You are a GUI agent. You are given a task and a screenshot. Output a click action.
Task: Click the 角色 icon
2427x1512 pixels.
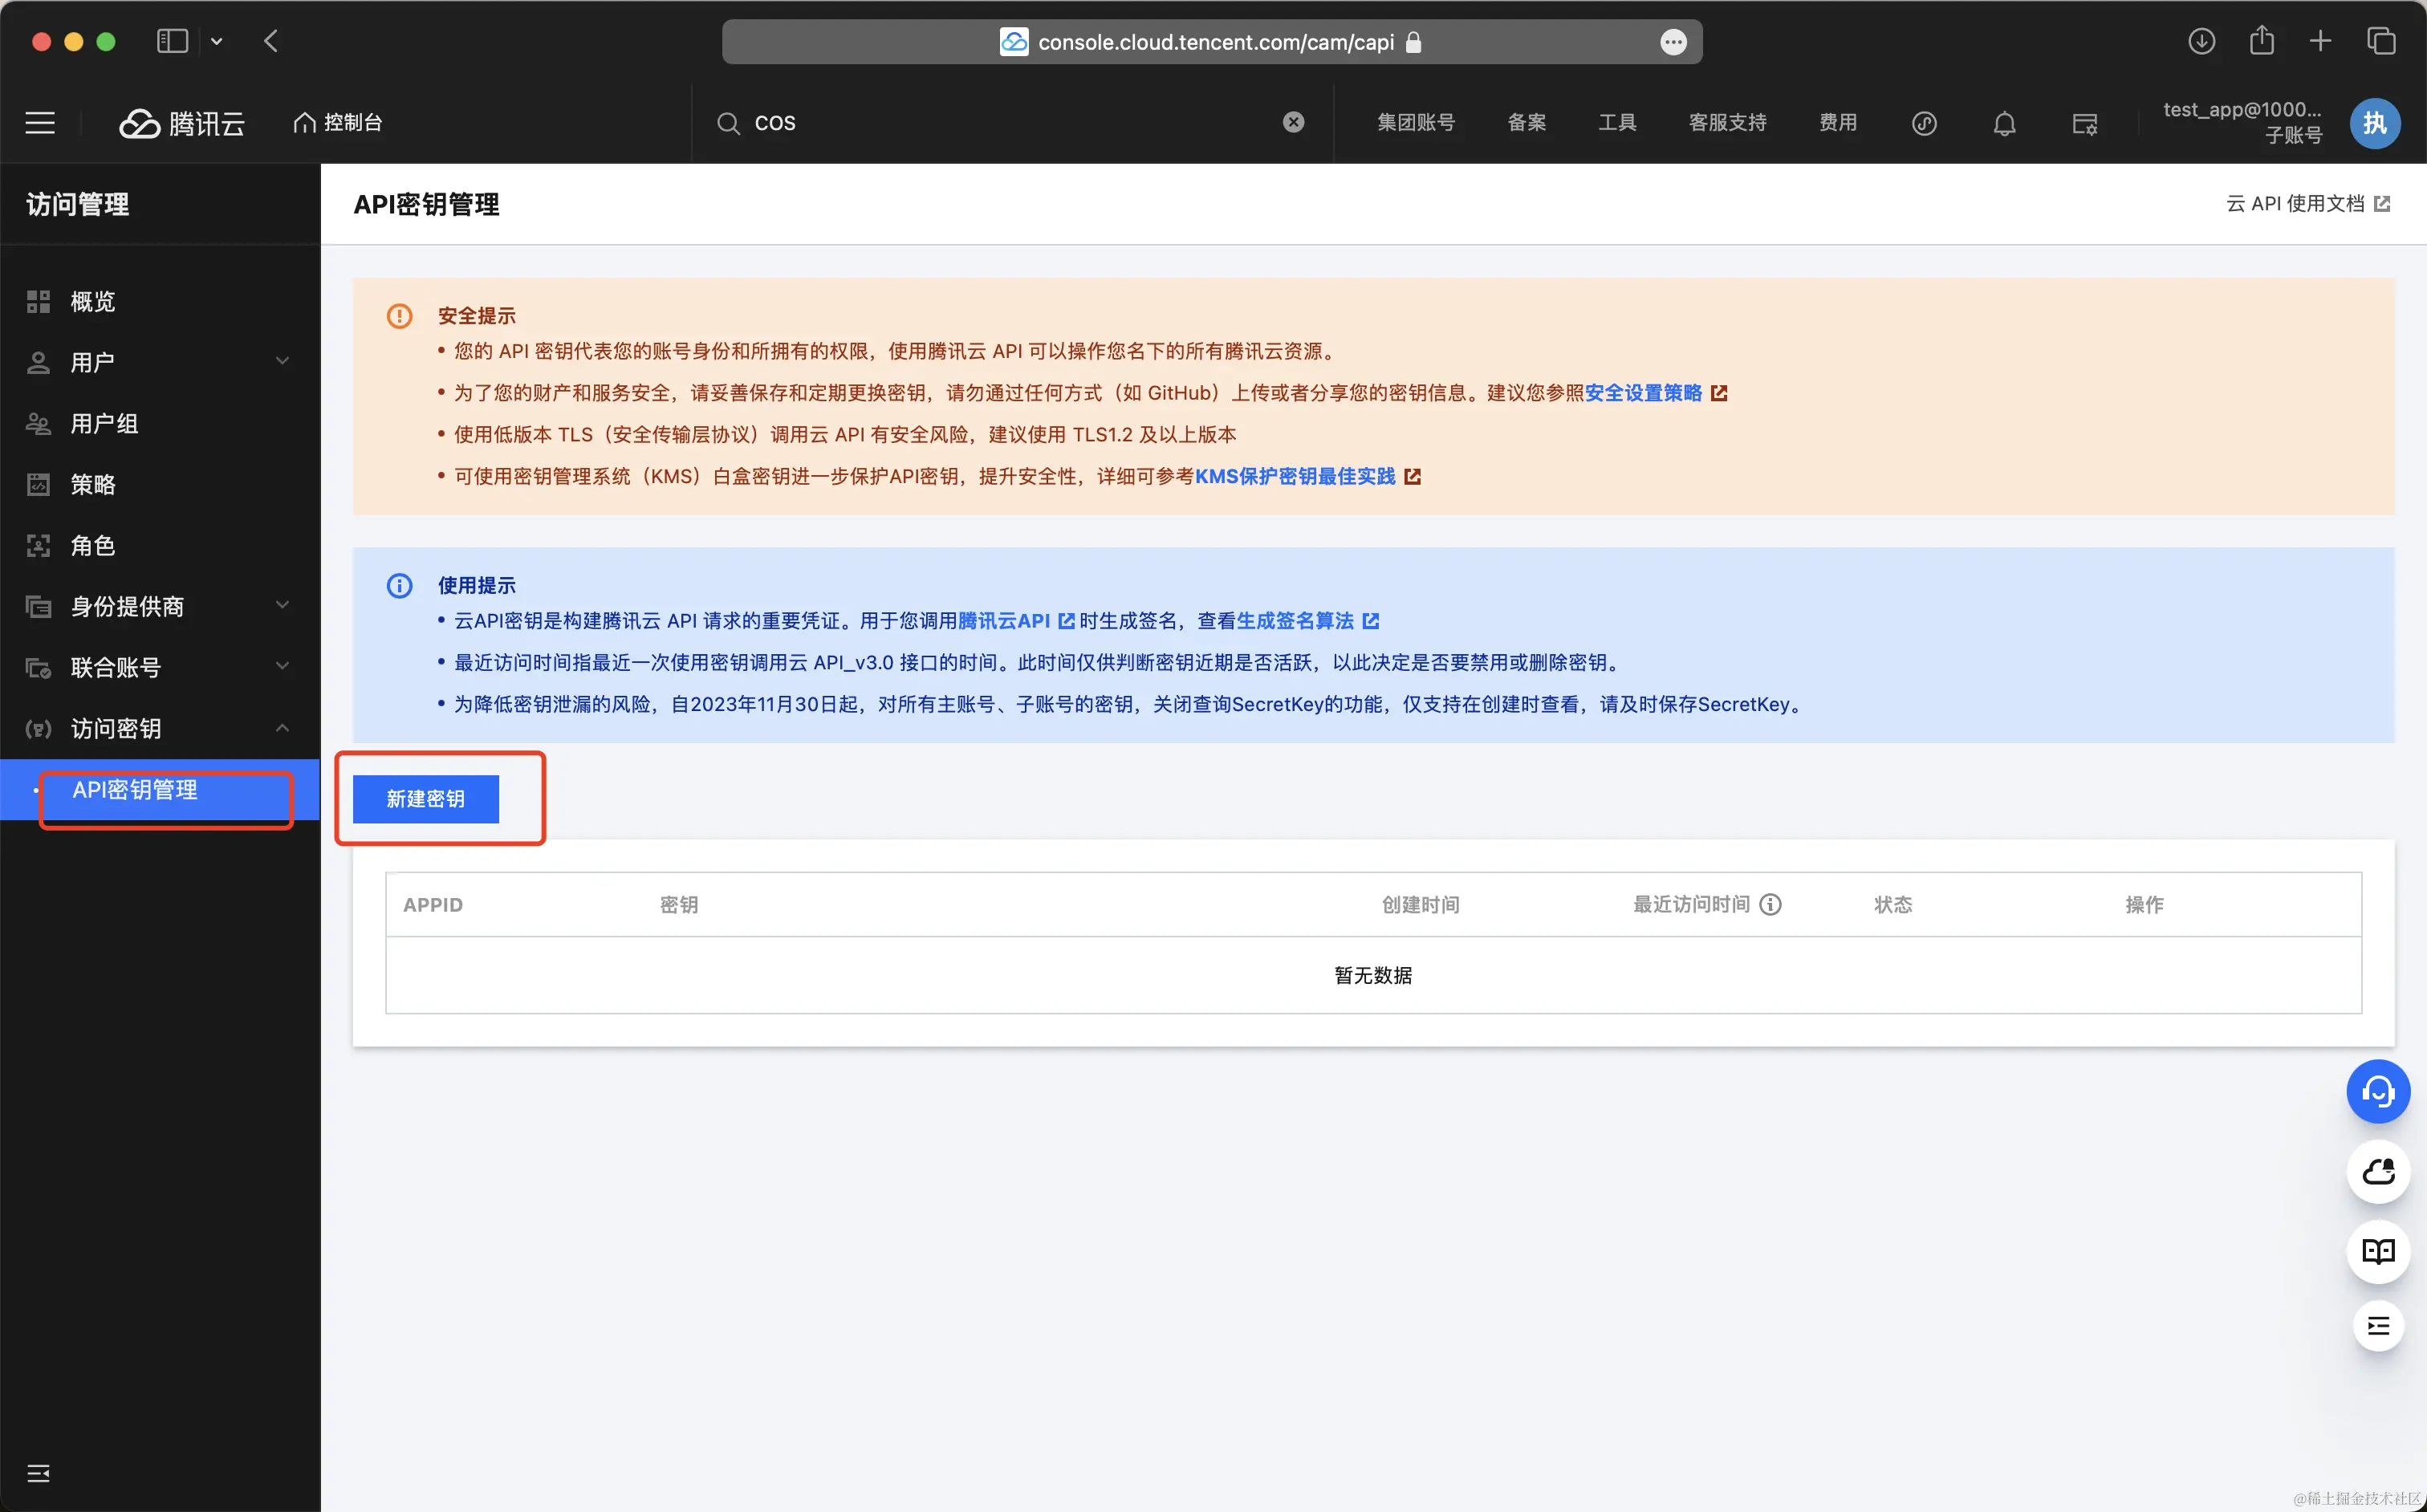[x=38, y=545]
